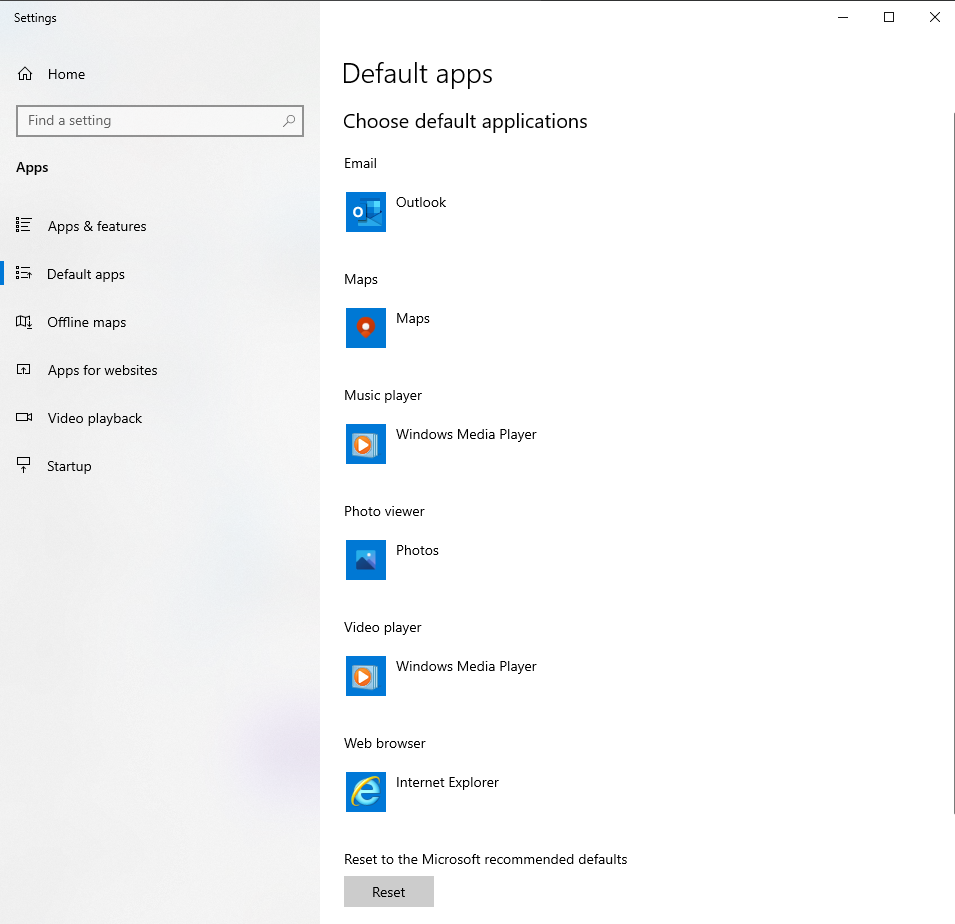Click the Startup icon in sidebar
Viewport: 955px width, 924px height.
pyautogui.click(x=24, y=465)
